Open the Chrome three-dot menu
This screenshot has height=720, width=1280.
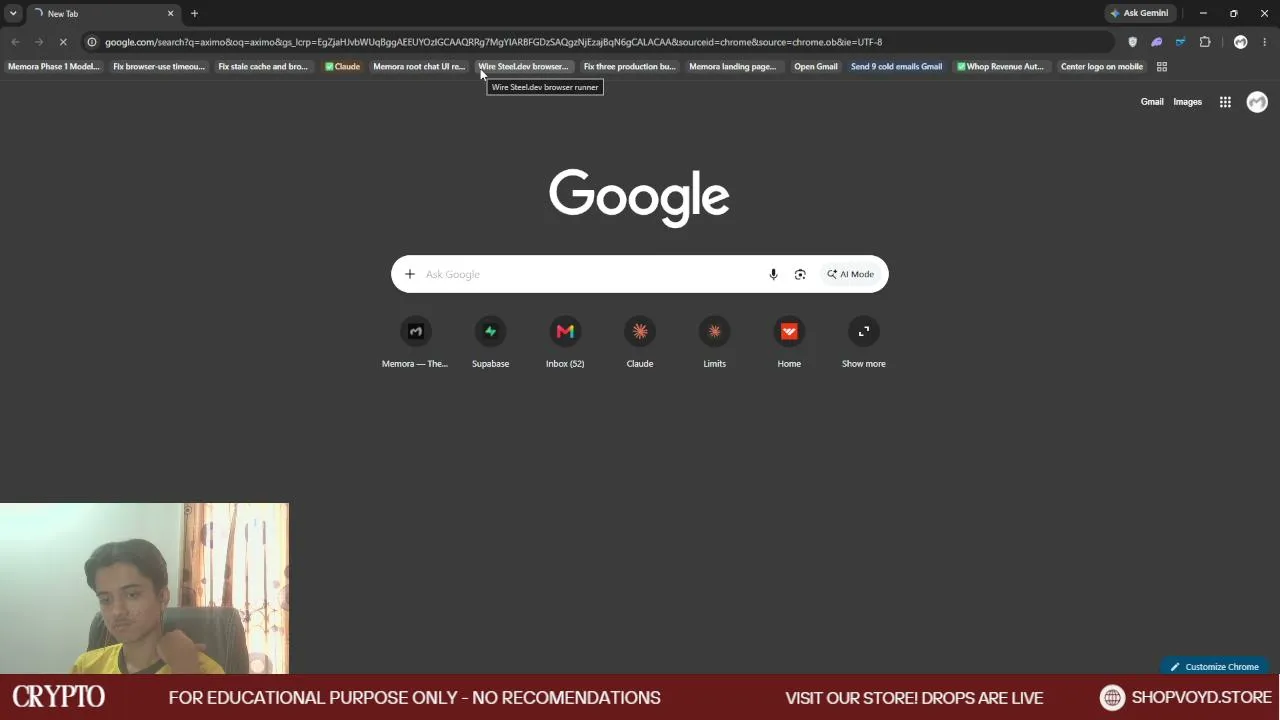point(1264,42)
